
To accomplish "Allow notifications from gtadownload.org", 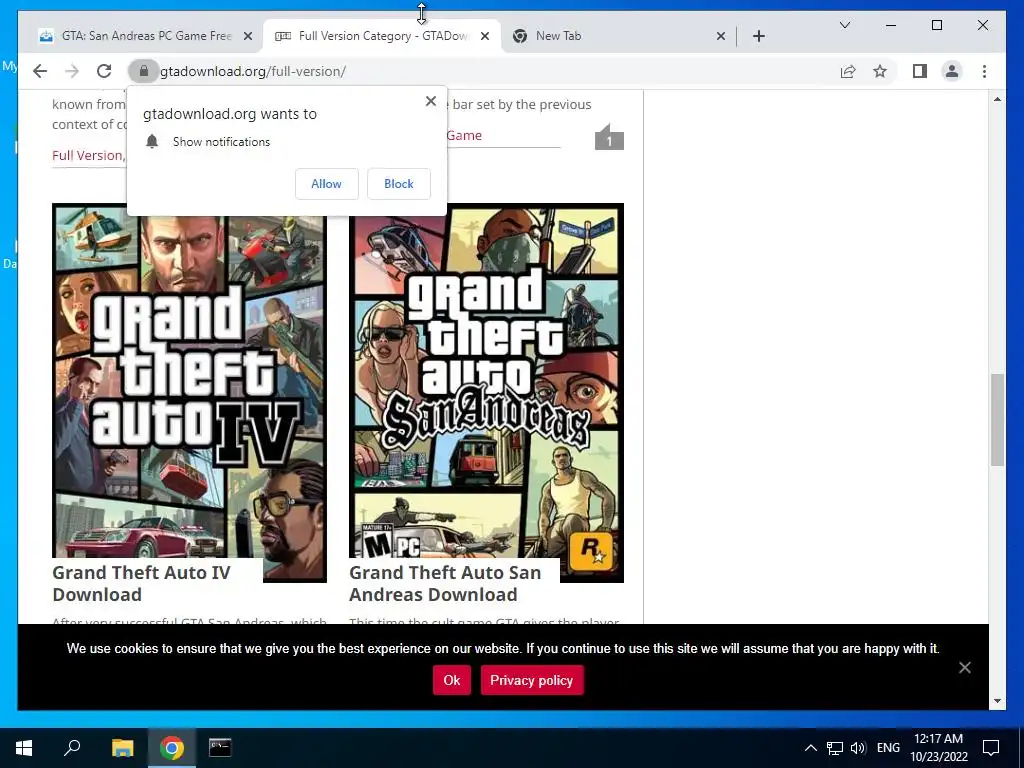I will tap(327, 184).
